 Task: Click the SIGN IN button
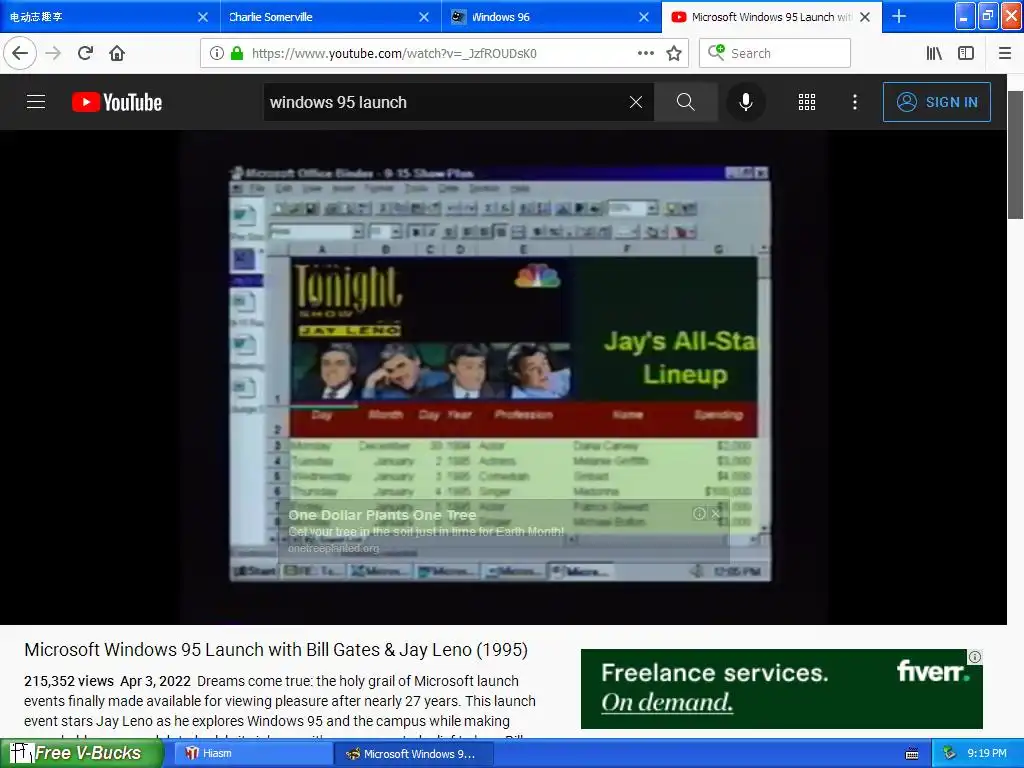[x=936, y=102]
